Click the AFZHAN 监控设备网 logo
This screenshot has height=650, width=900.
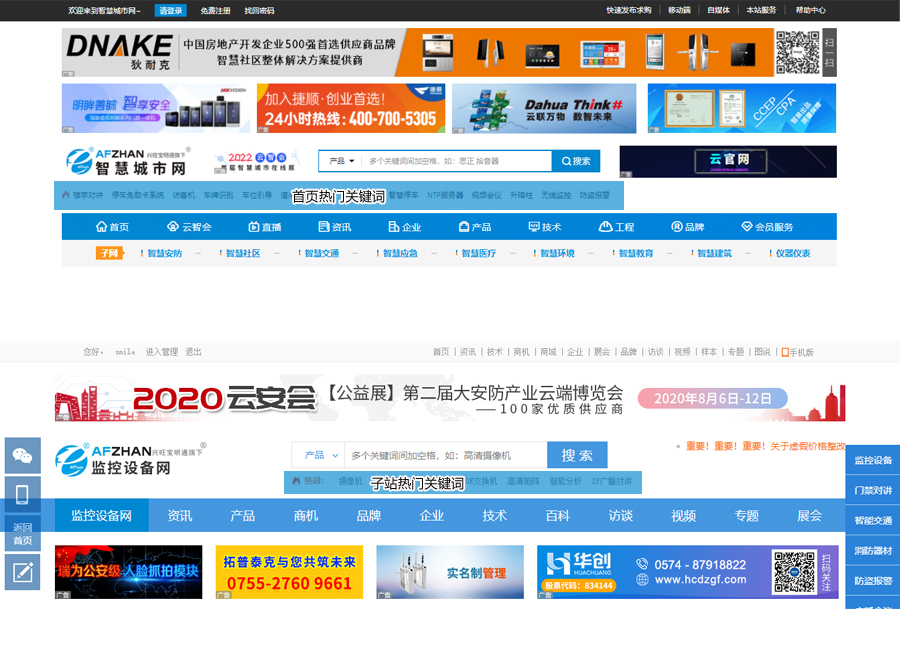click(130, 460)
